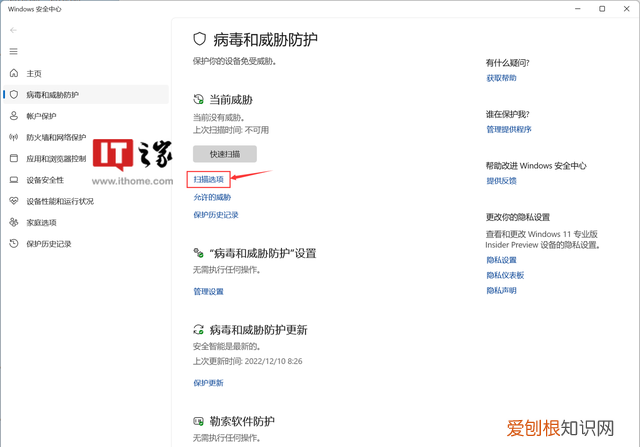This screenshot has height=447, width=640.
Task: Click the family icon for 家庭选项
Action: coord(14,222)
